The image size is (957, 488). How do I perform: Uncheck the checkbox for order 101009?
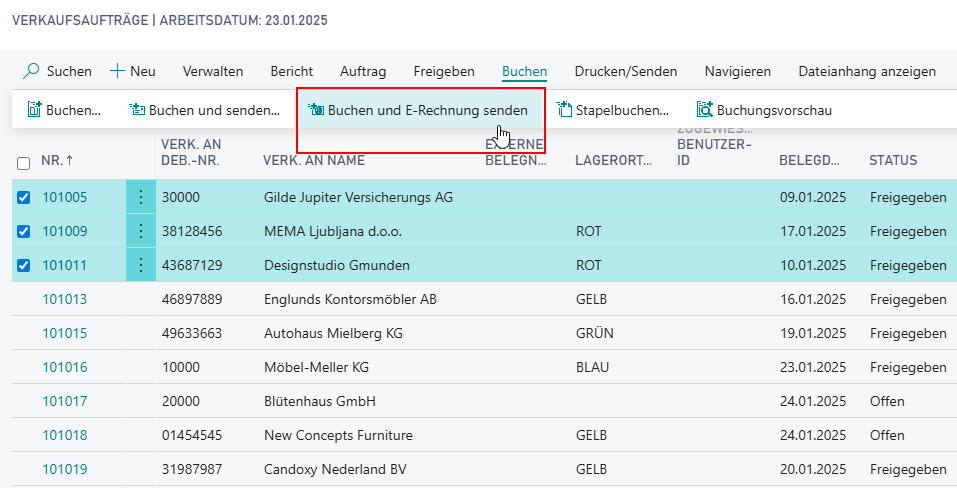(24, 231)
